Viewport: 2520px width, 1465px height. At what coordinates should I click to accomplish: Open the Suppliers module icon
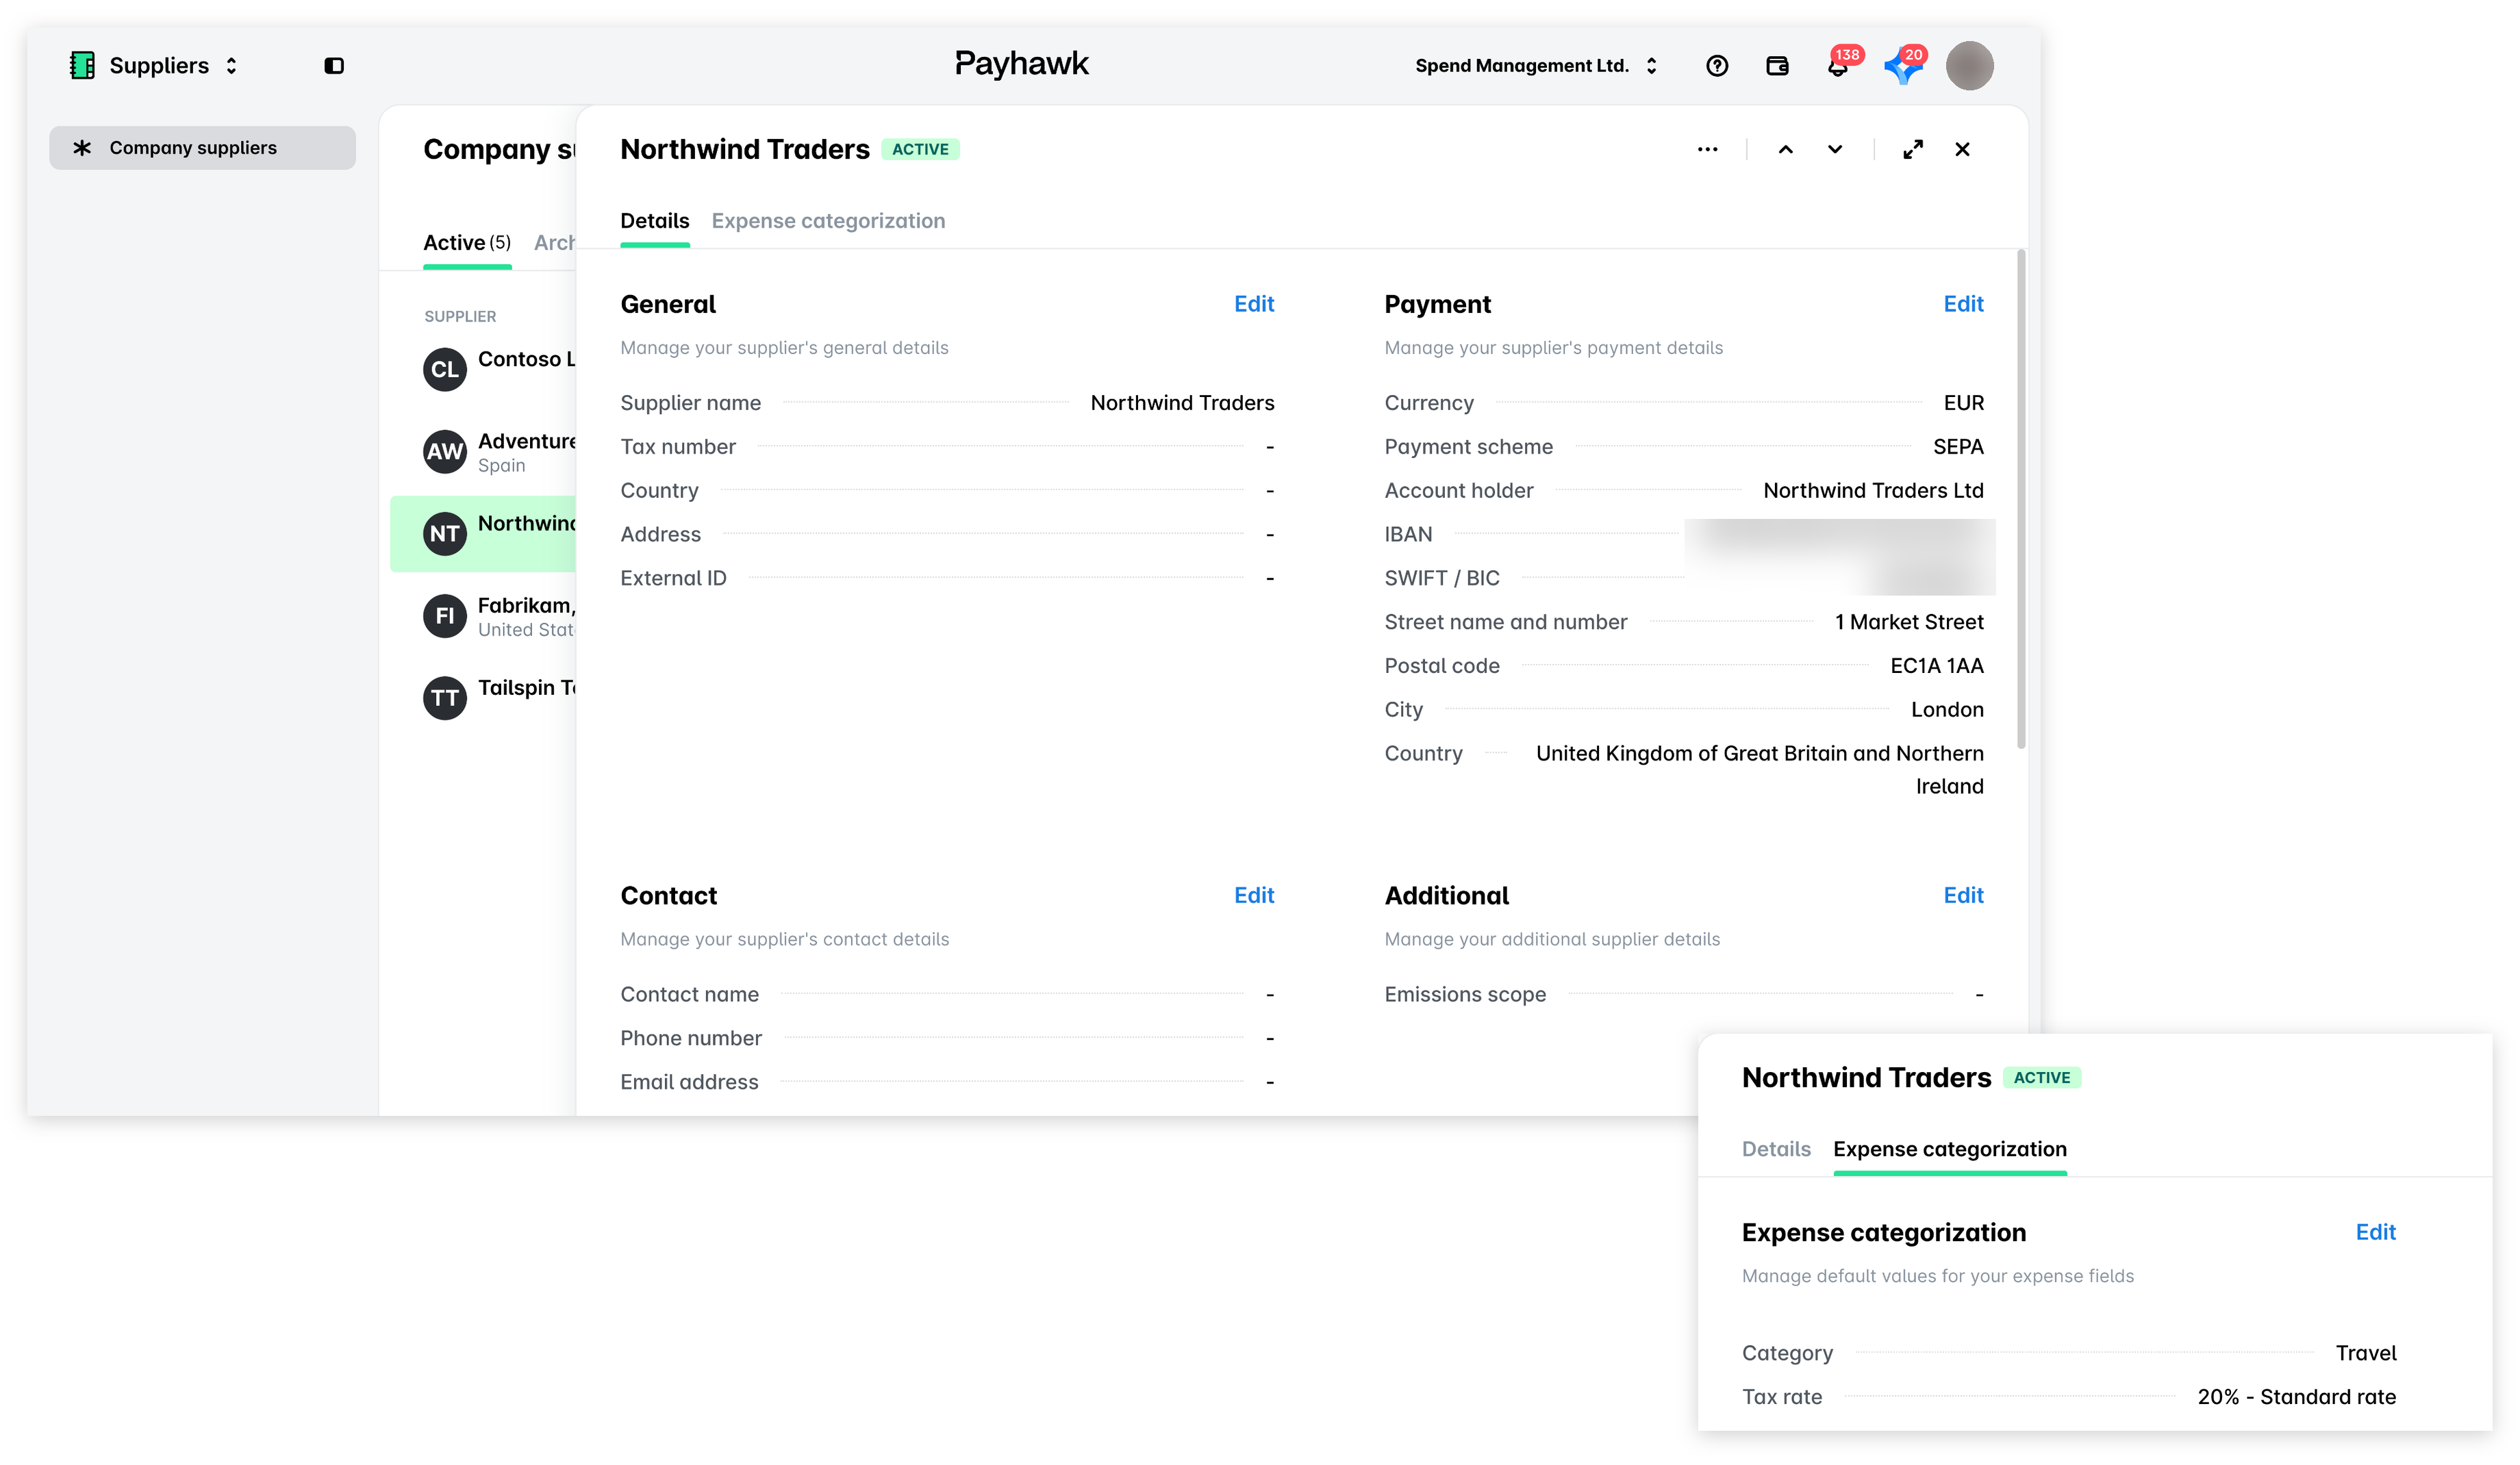pos(82,65)
